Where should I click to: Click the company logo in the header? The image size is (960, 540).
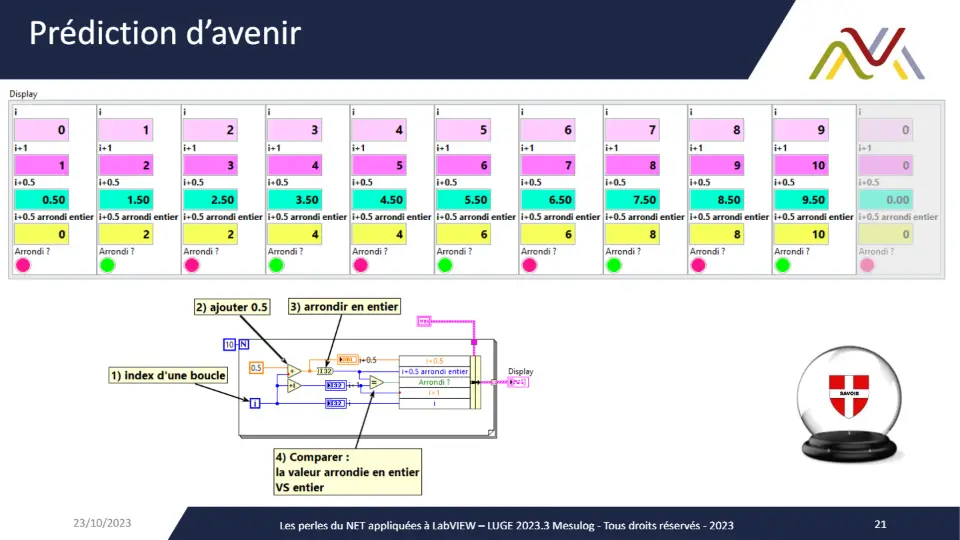point(866,53)
